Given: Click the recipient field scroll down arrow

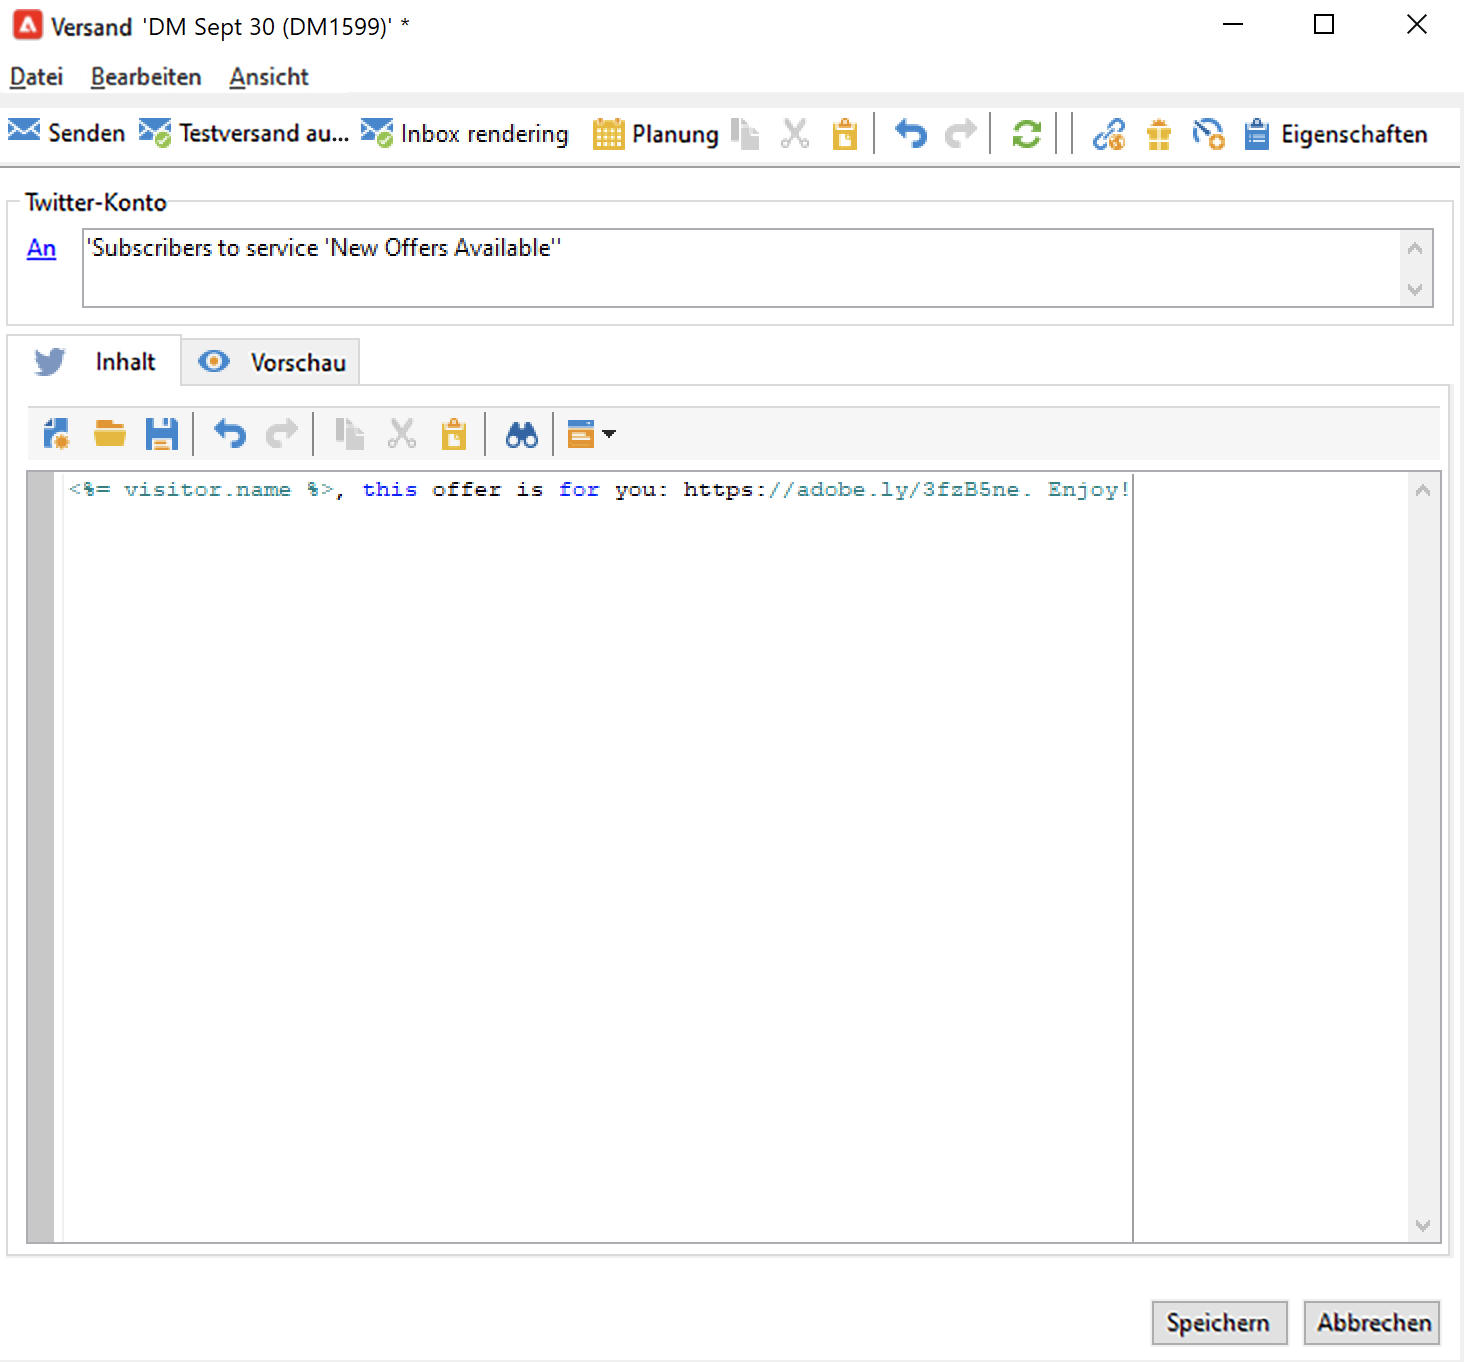Looking at the screenshot, I should point(1415,290).
